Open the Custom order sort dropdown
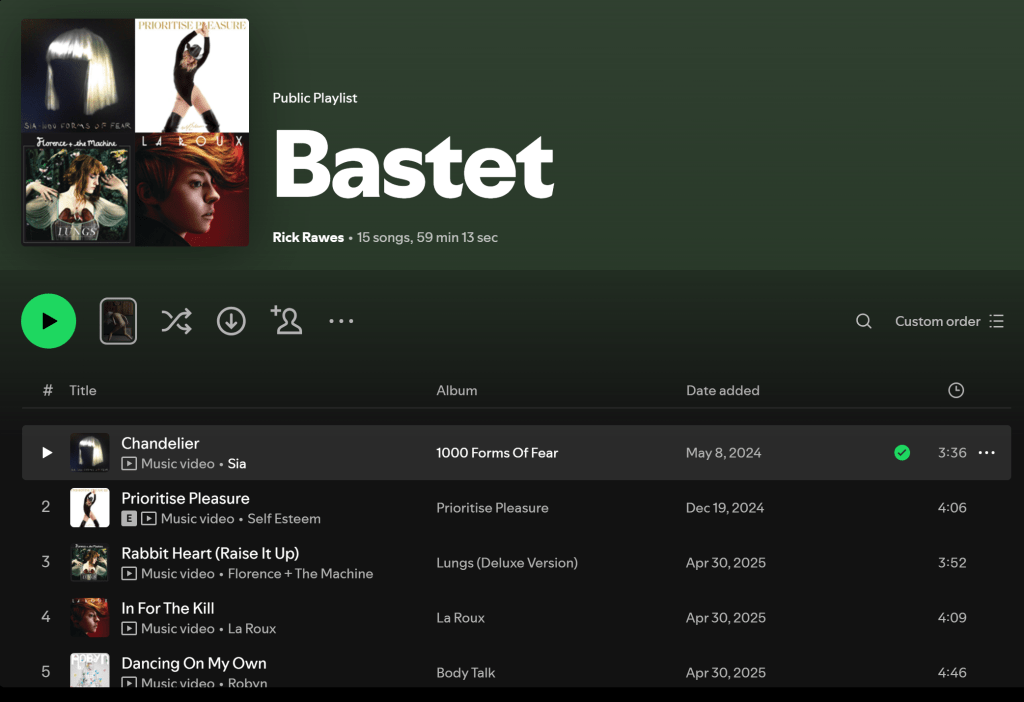Viewport: 1024px width, 702px height. [949, 321]
